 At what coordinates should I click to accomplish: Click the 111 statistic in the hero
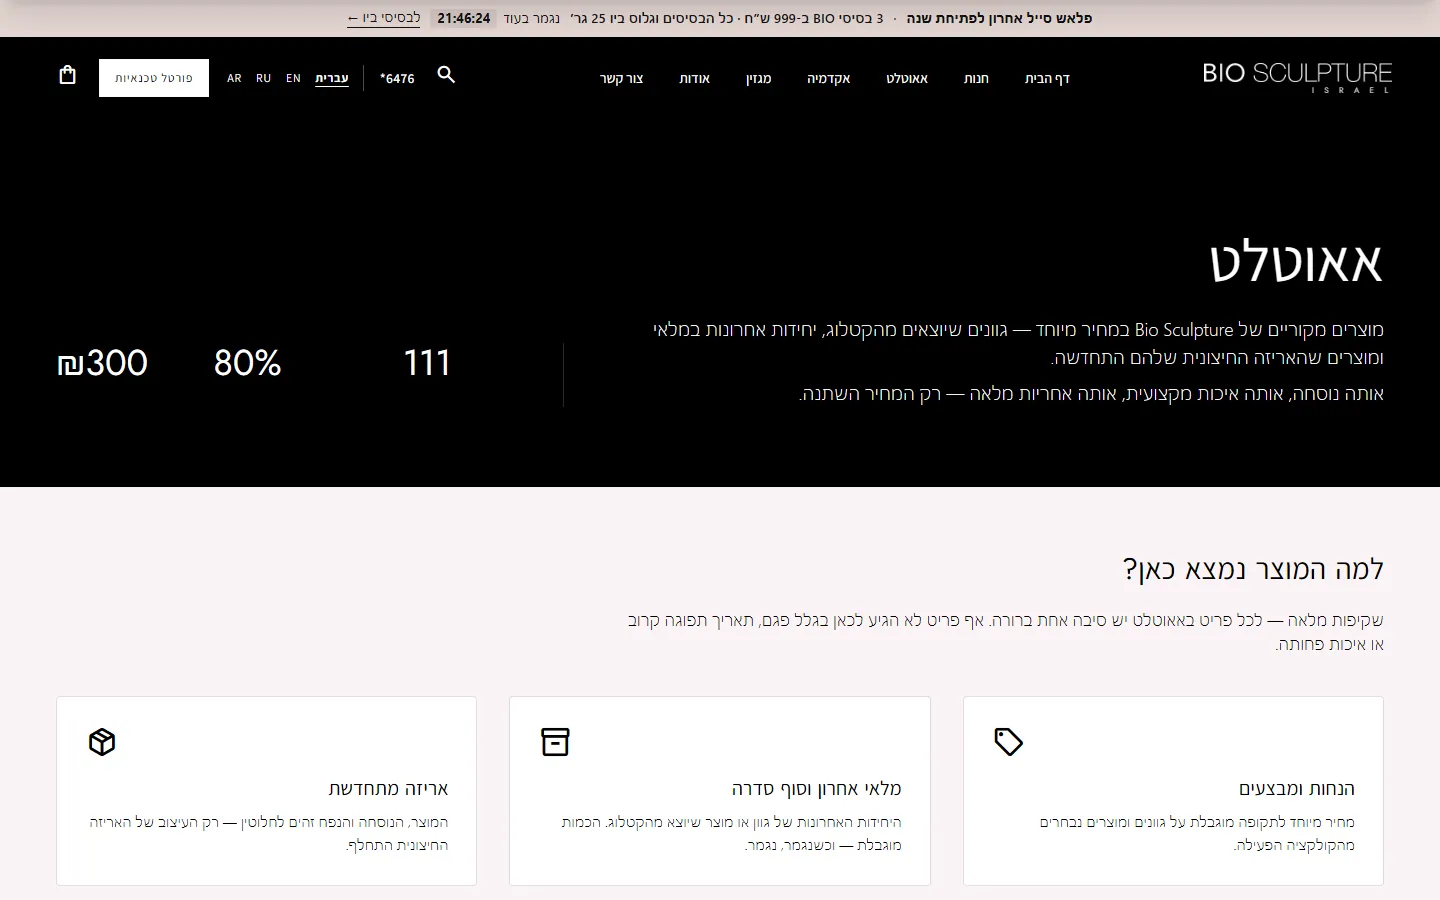427,362
